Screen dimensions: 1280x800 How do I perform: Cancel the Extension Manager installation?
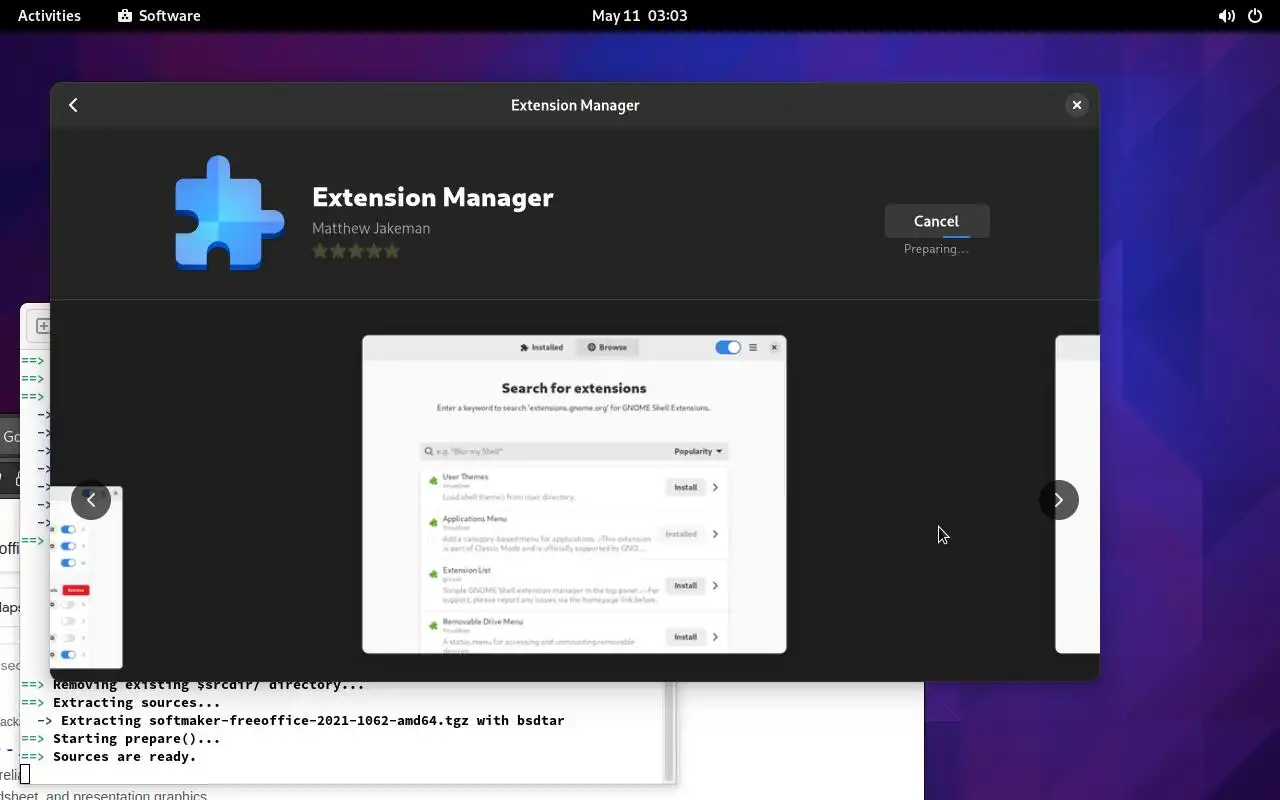coord(936,221)
